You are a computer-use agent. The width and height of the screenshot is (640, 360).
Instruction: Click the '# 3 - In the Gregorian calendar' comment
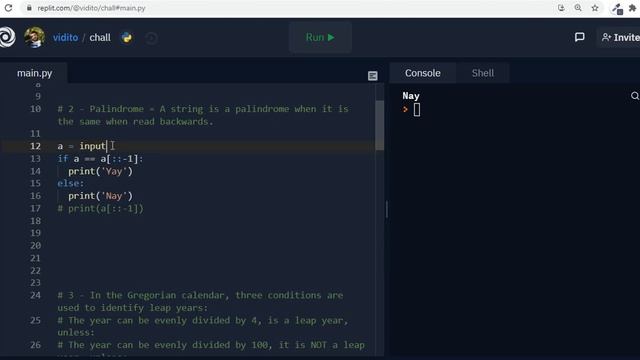pyautogui.click(x=200, y=301)
